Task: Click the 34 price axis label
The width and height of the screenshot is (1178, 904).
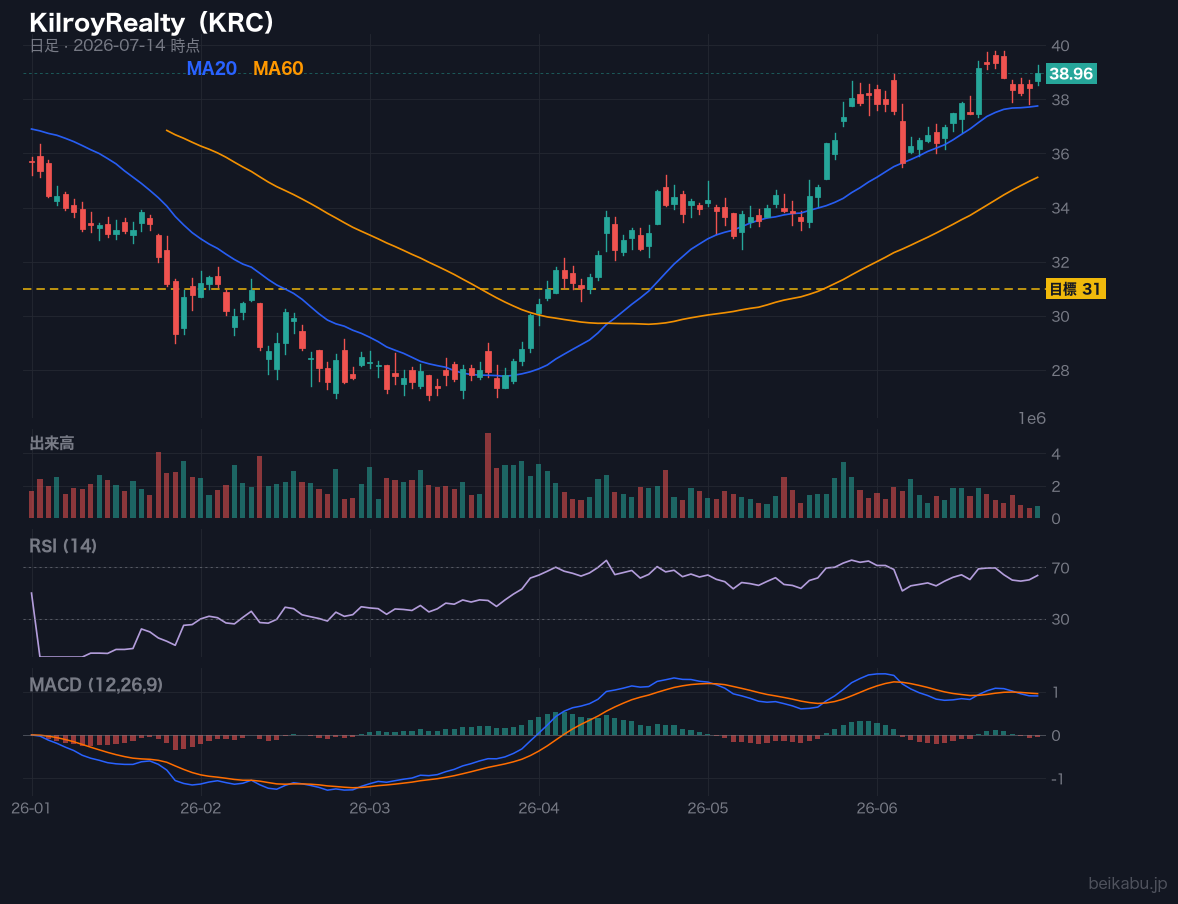Action: [x=1060, y=208]
